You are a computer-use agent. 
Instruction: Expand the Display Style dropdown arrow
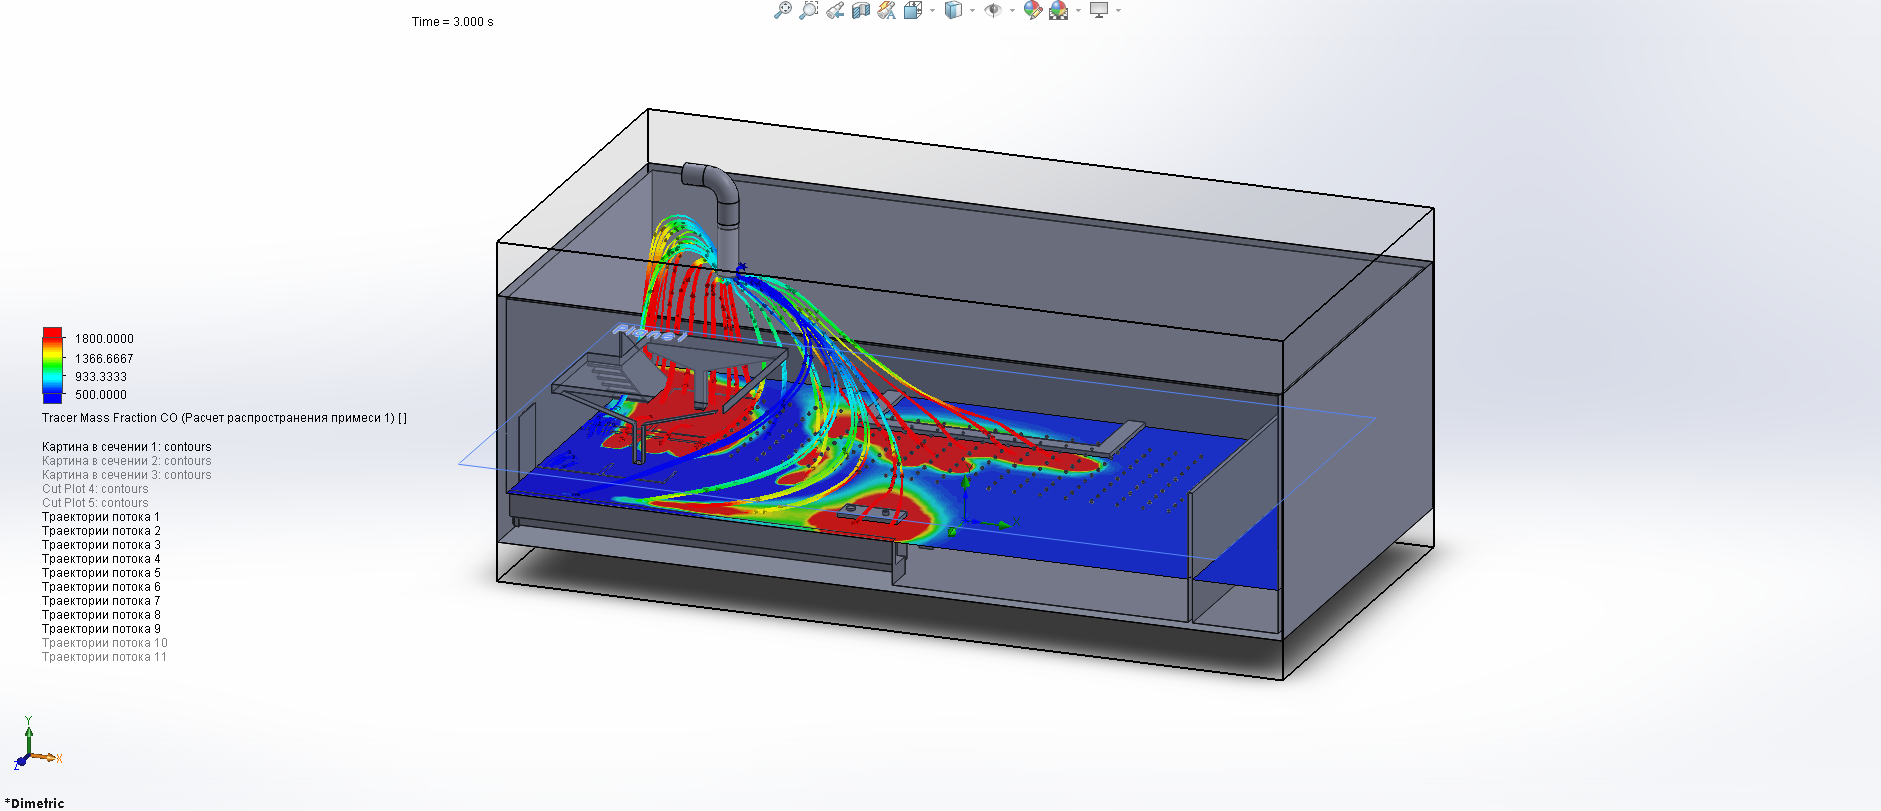(x=972, y=10)
